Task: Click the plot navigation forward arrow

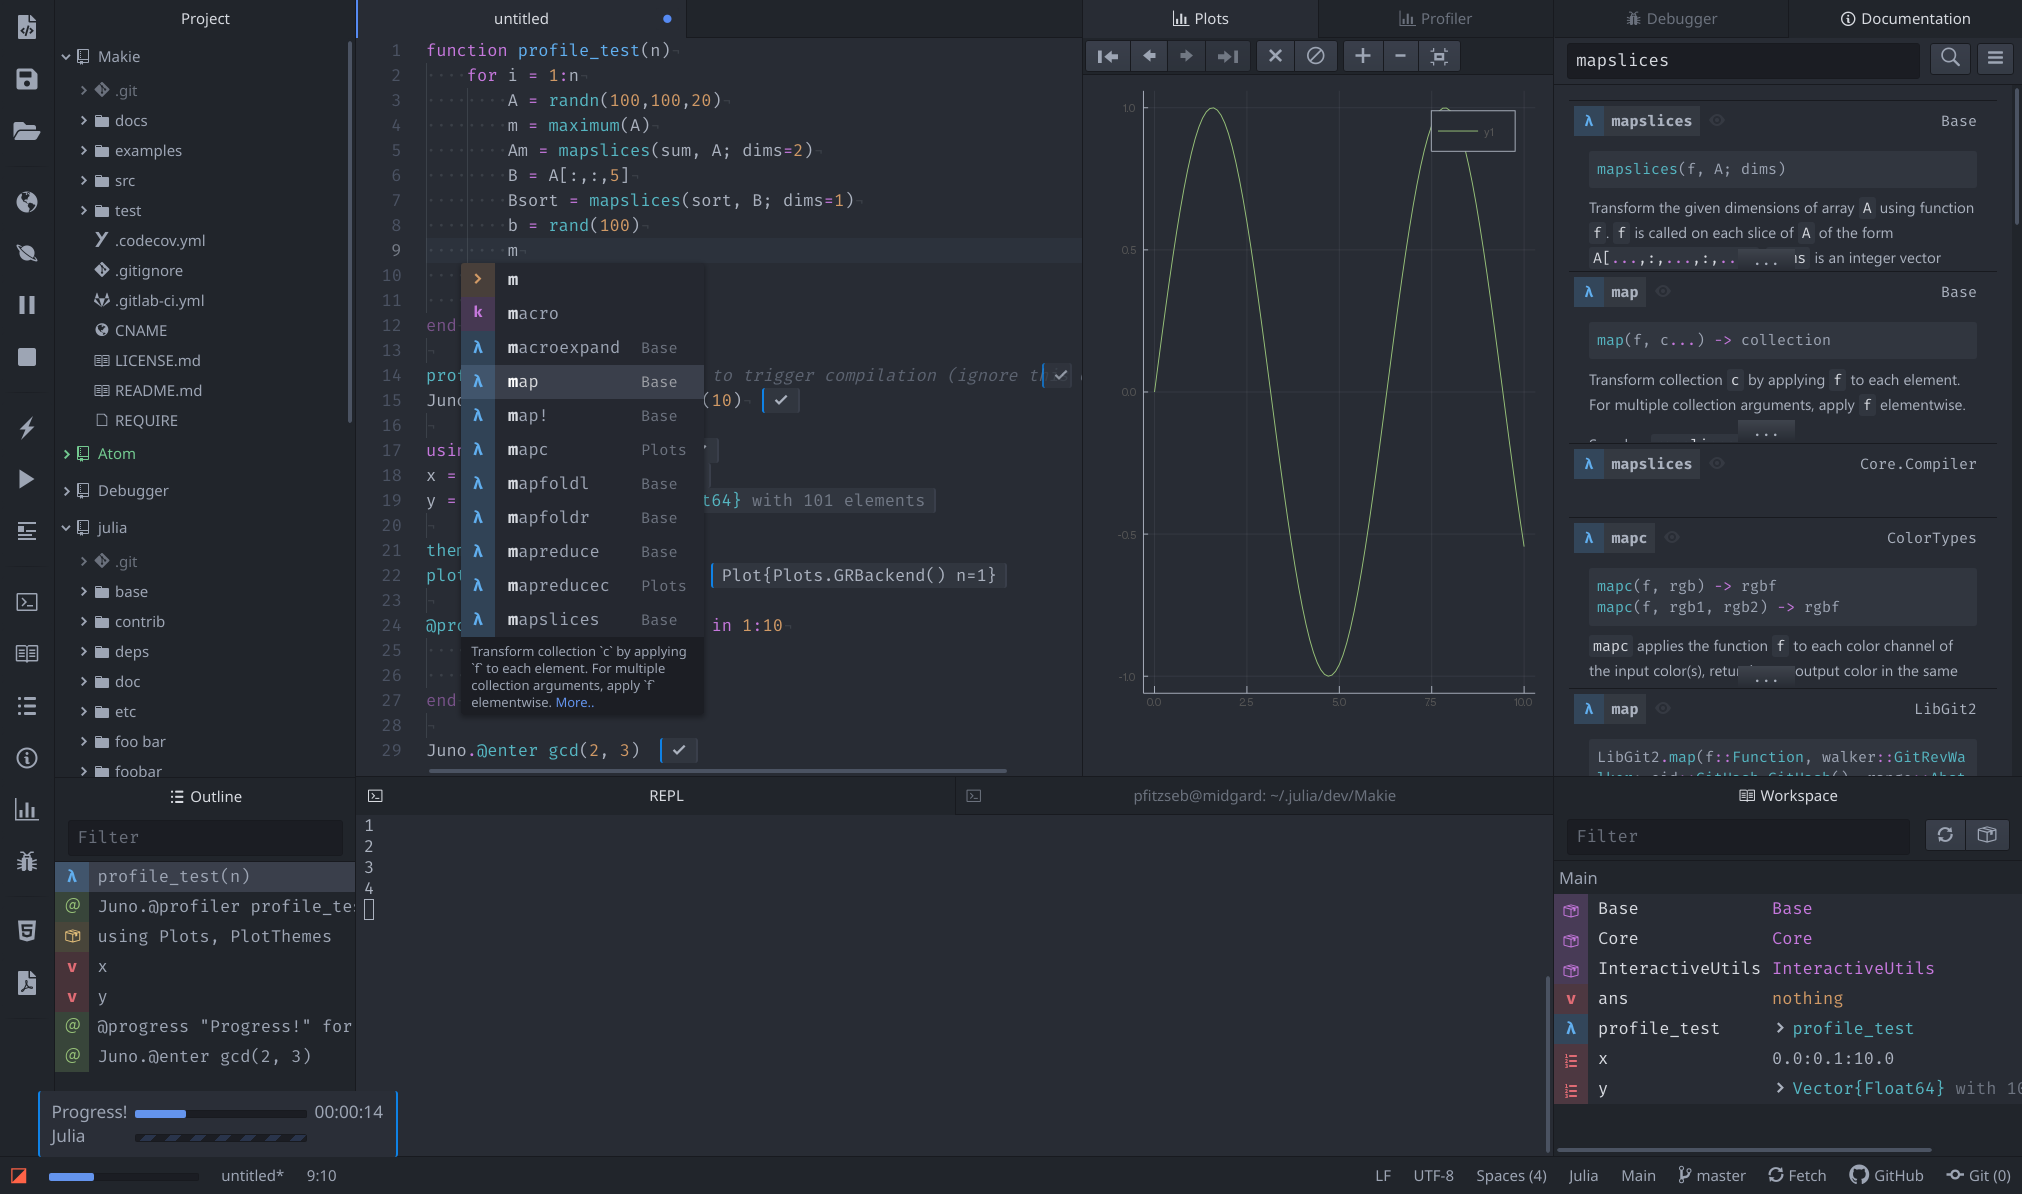Action: [x=1186, y=54]
